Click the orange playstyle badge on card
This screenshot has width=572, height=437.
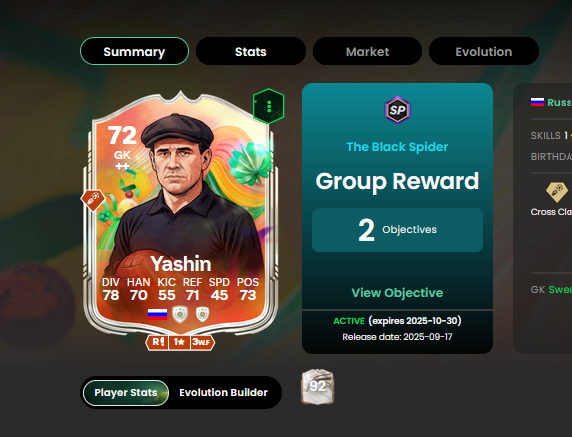pos(93,199)
